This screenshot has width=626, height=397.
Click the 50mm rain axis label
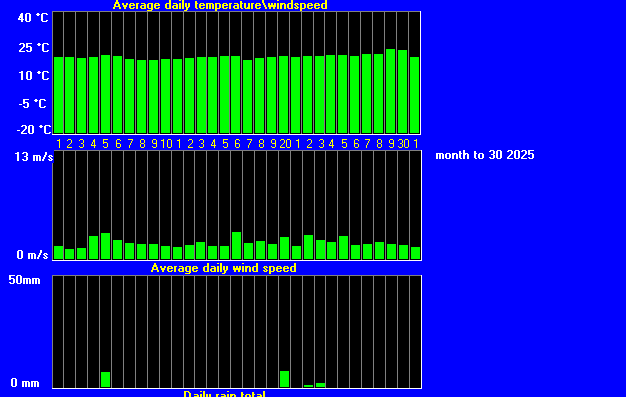25,280
